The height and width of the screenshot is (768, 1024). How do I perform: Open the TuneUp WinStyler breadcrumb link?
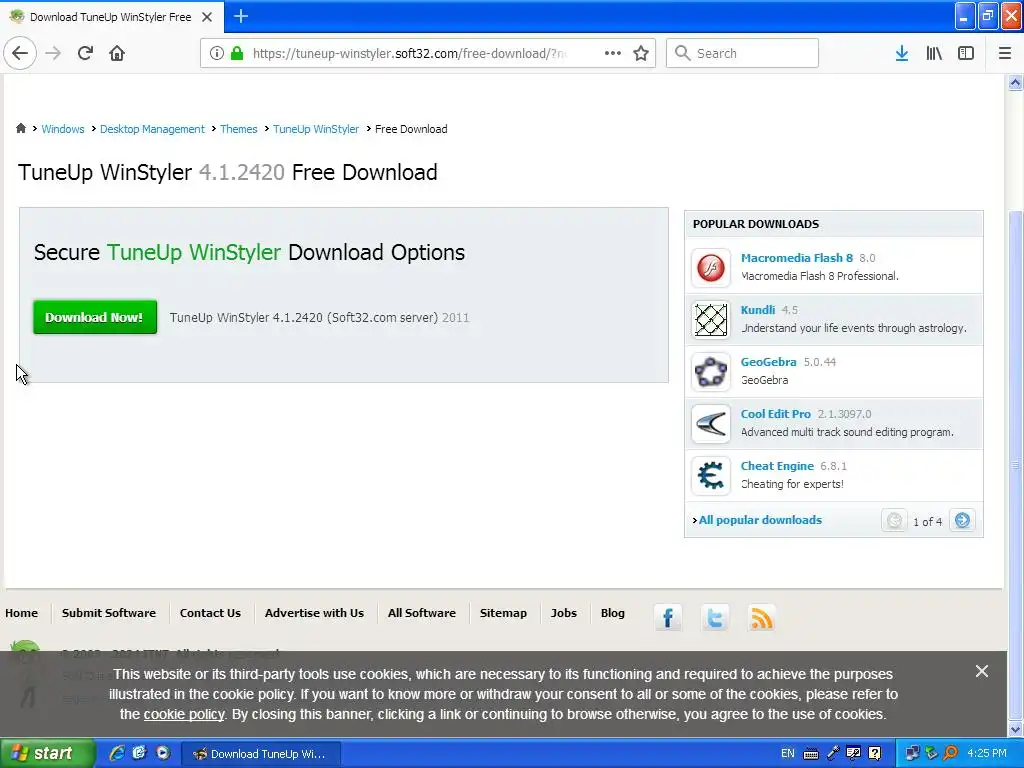coord(316,129)
